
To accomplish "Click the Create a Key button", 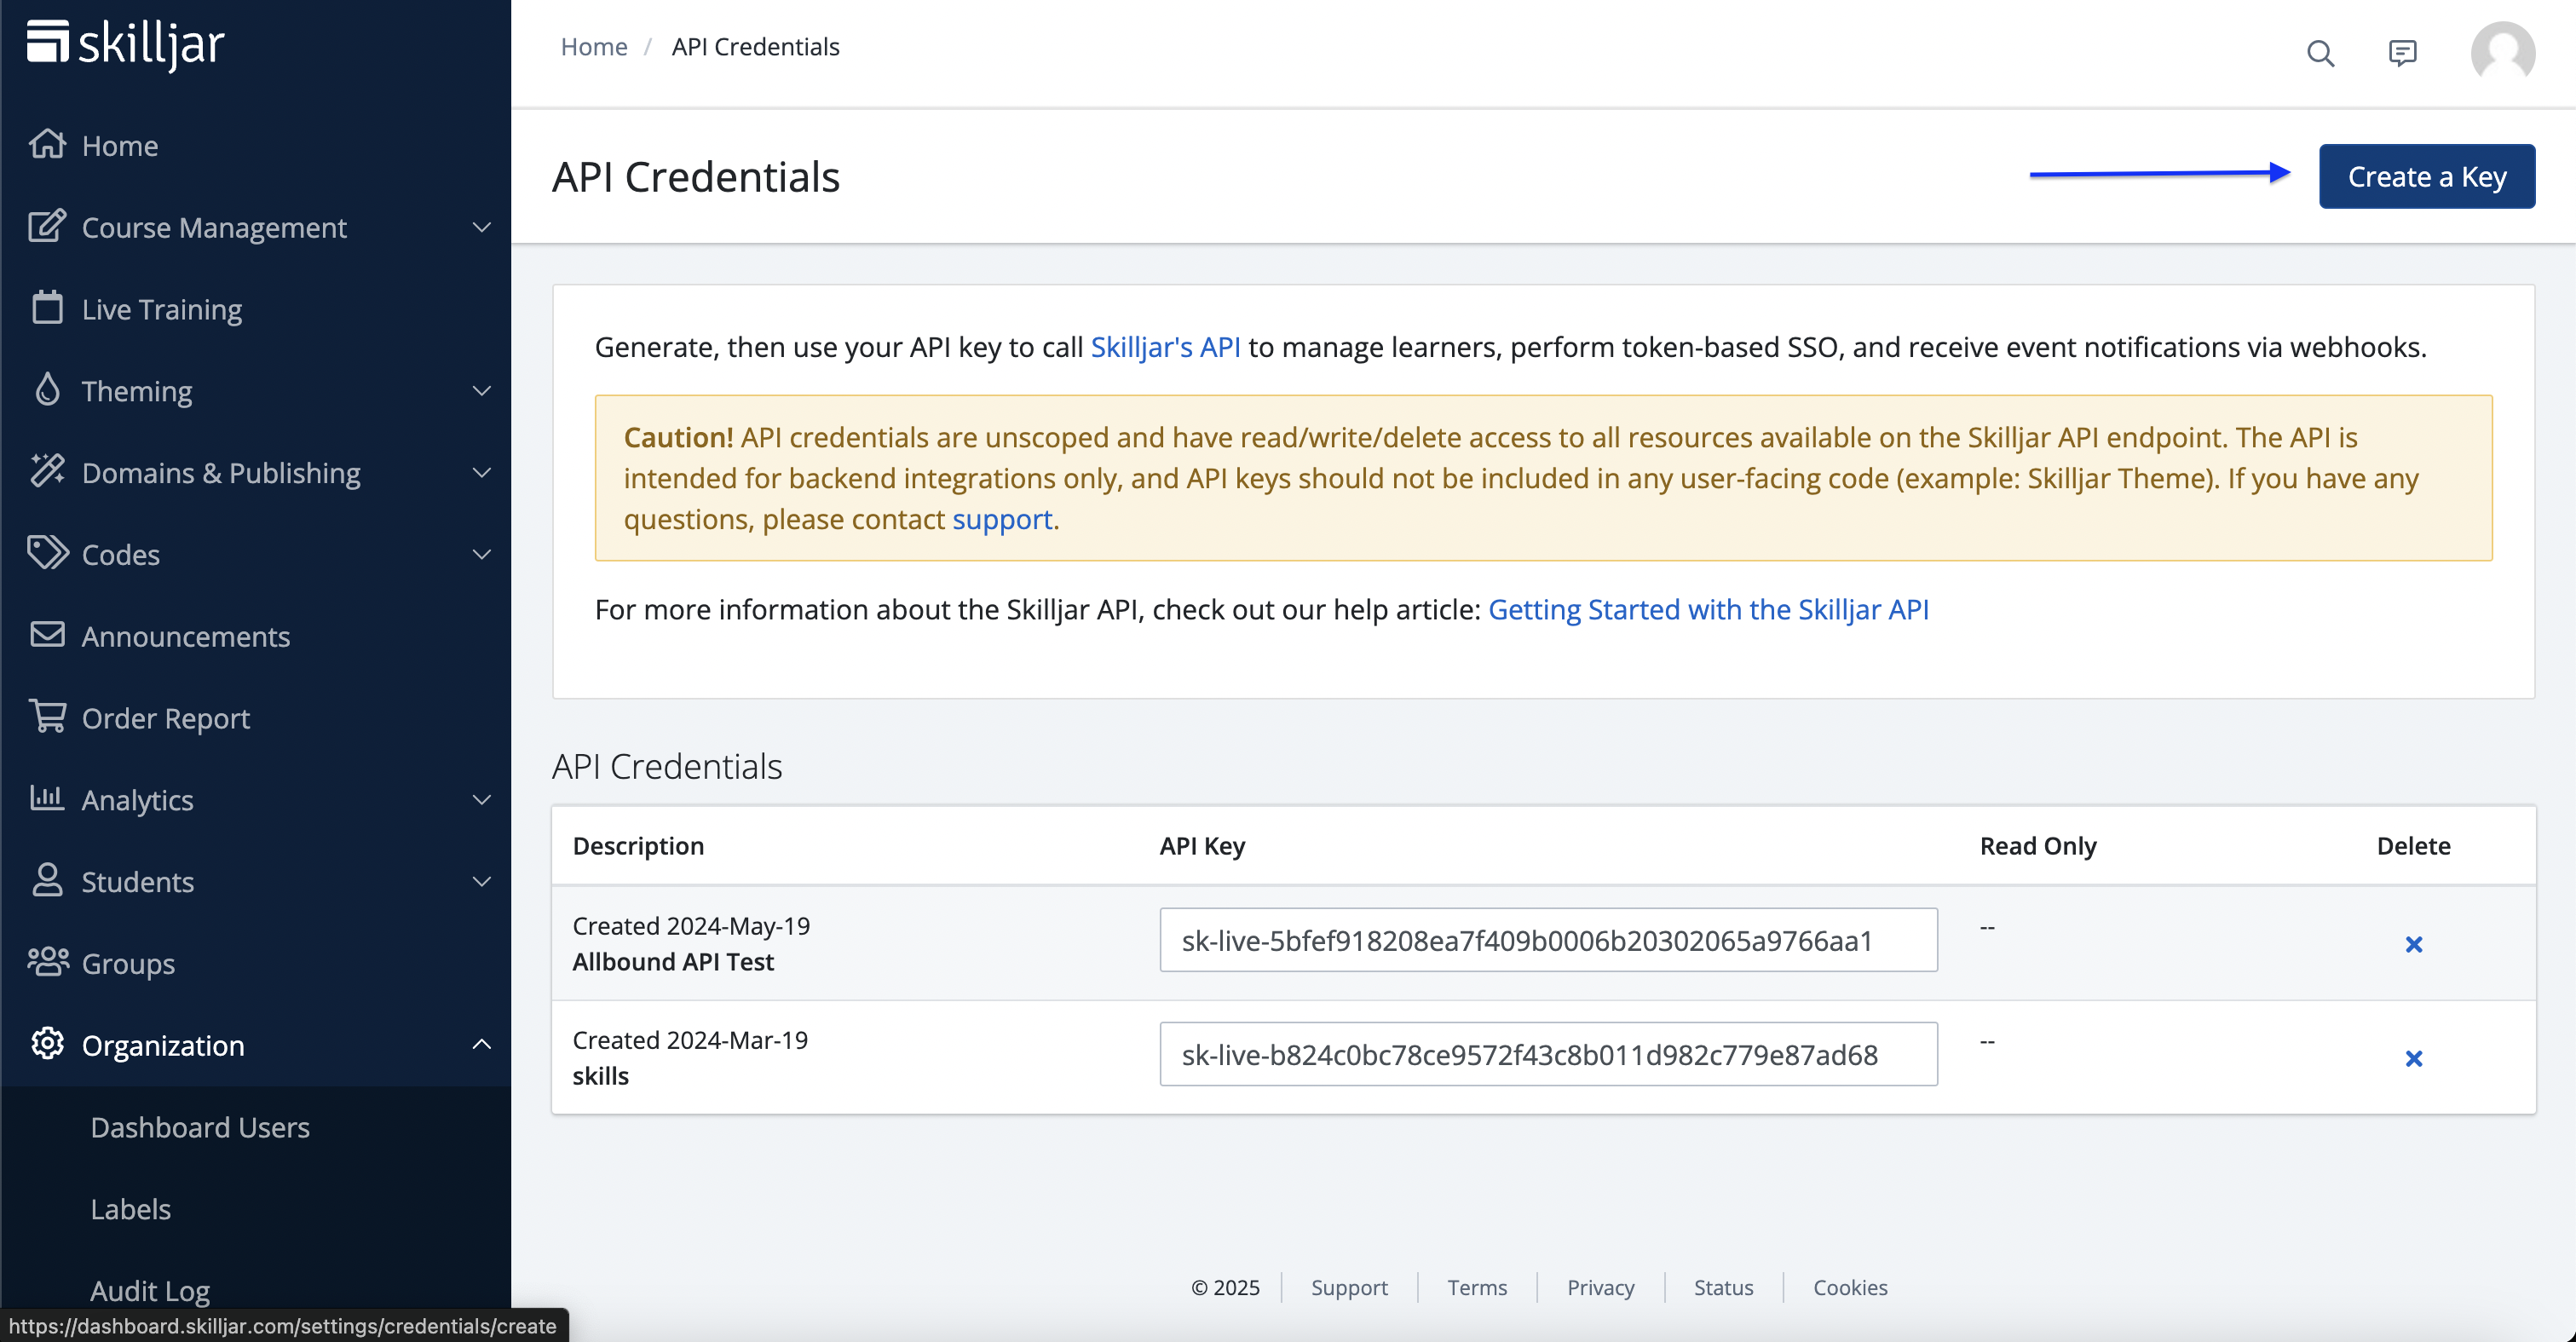I will (2427, 176).
